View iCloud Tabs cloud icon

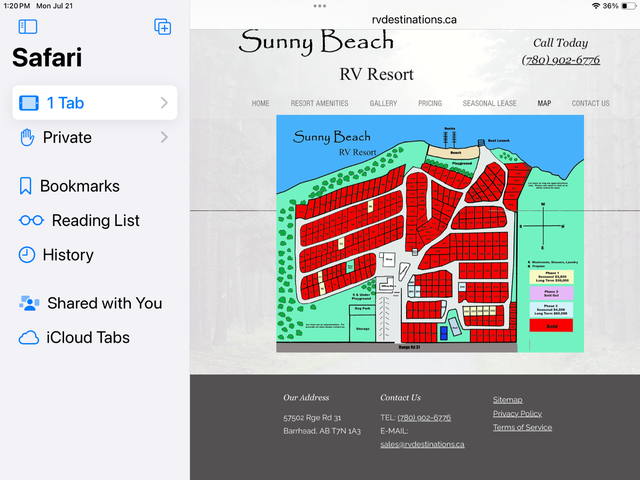[x=29, y=338]
